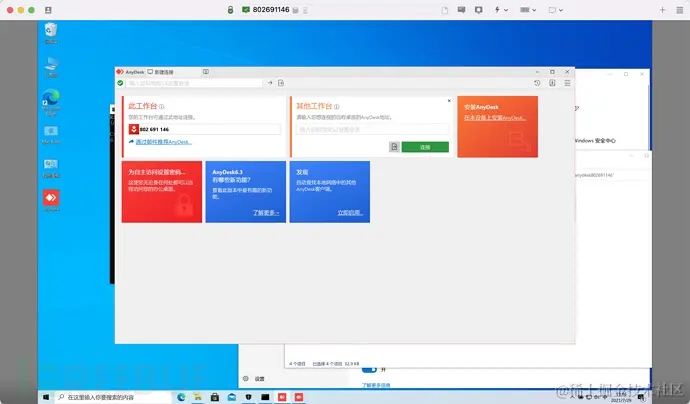Toggle the 开 switch in the Settings window
The height and width of the screenshot is (404, 690).
(x=369, y=370)
